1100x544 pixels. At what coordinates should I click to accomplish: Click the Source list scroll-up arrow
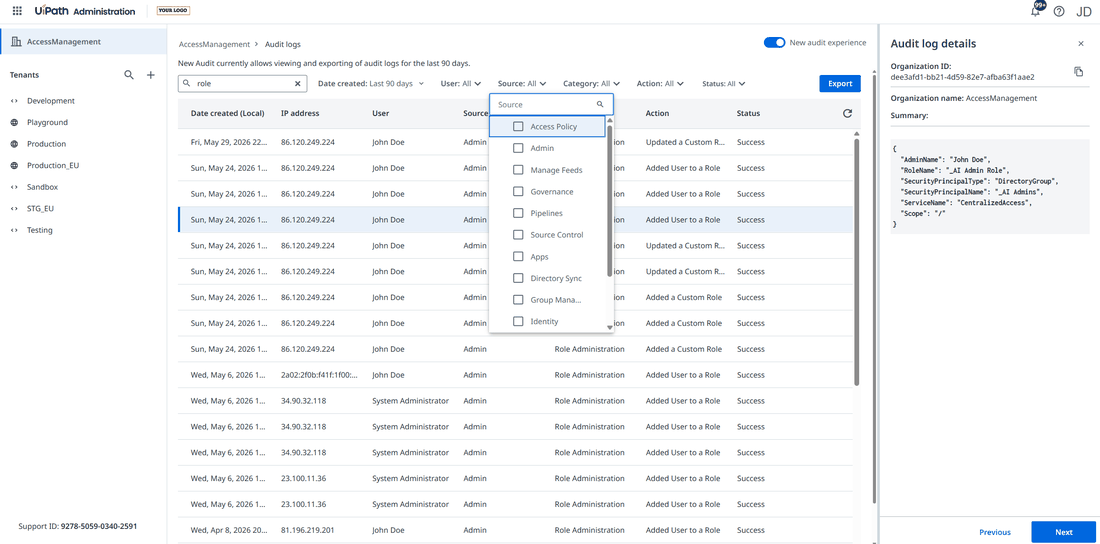[610, 120]
